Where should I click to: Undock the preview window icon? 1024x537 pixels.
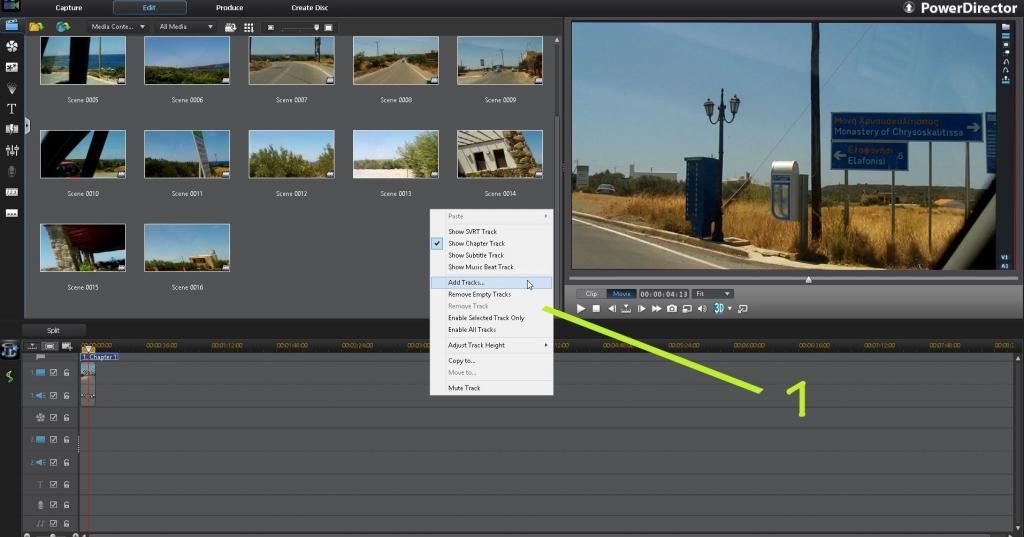coord(743,308)
